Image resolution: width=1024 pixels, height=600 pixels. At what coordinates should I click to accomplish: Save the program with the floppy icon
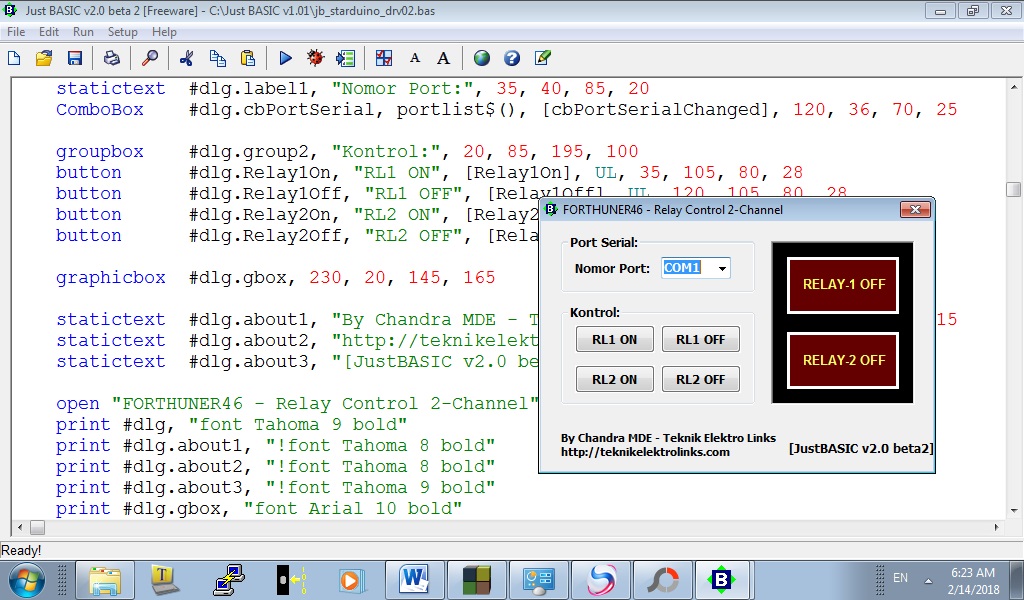click(x=75, y=58)
